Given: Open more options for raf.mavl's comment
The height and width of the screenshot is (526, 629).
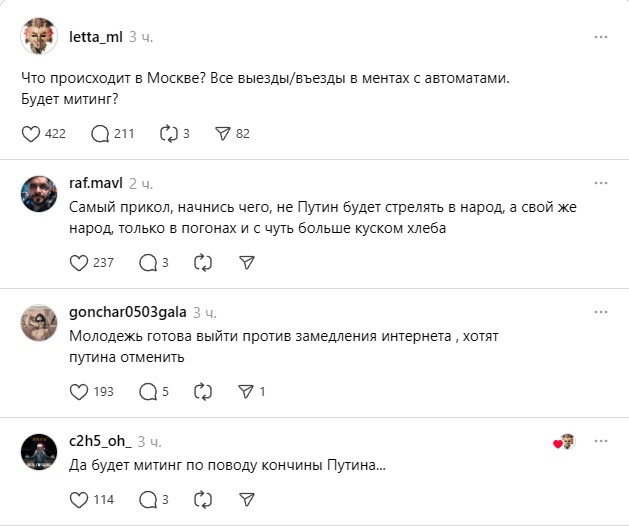Looking at the screenshot, I should (x=600, y=184).
